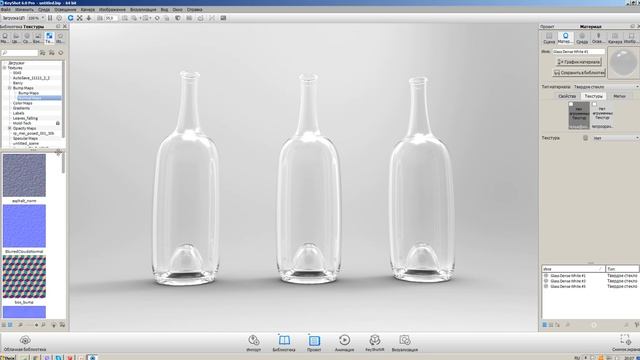This screenshot has height=360, width=640.
Task: Open the Камера menu
Action: tap(88, 9)
